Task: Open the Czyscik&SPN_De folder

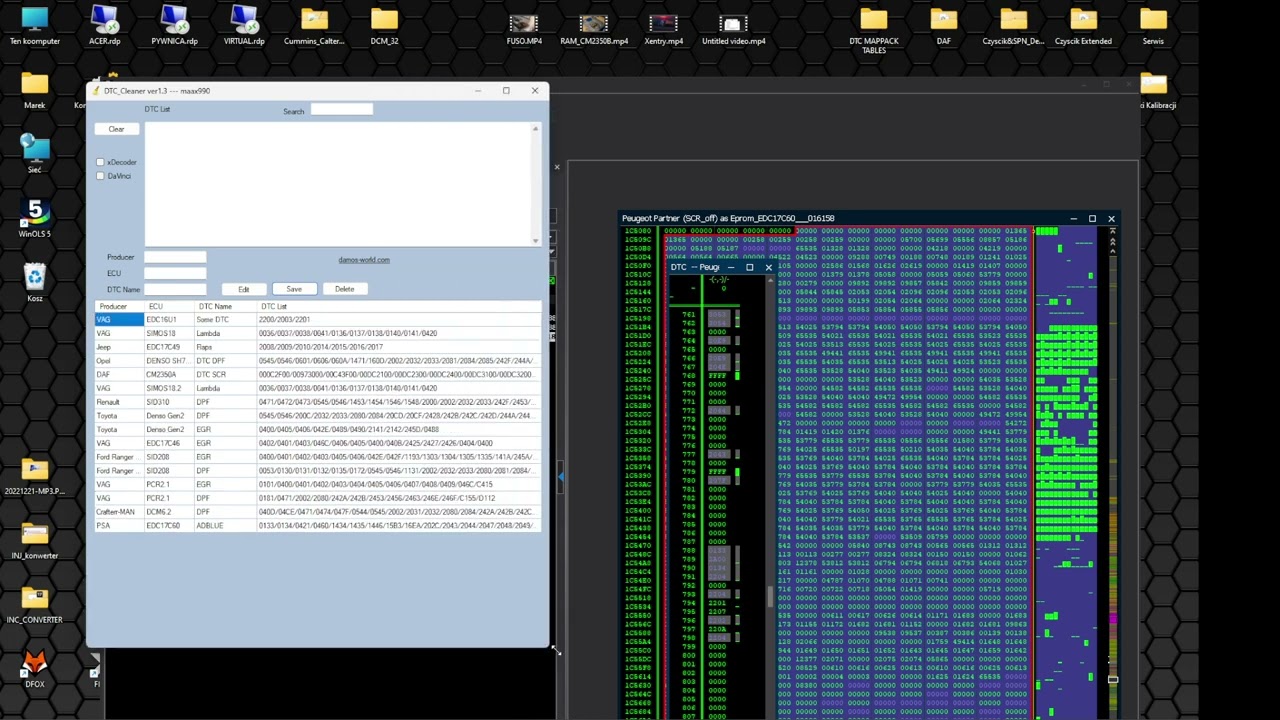Action: tap(1013, 27)
